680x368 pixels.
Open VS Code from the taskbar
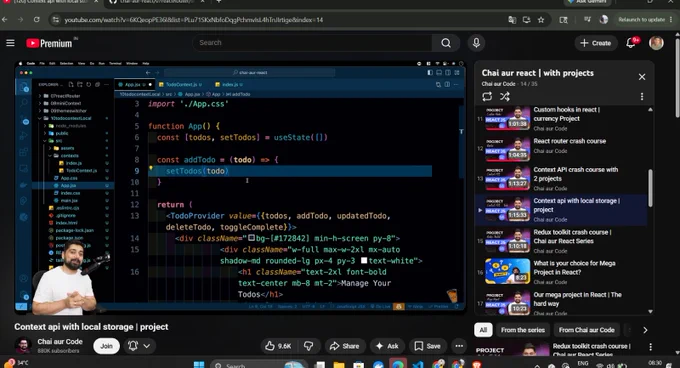tap(418, 365)
